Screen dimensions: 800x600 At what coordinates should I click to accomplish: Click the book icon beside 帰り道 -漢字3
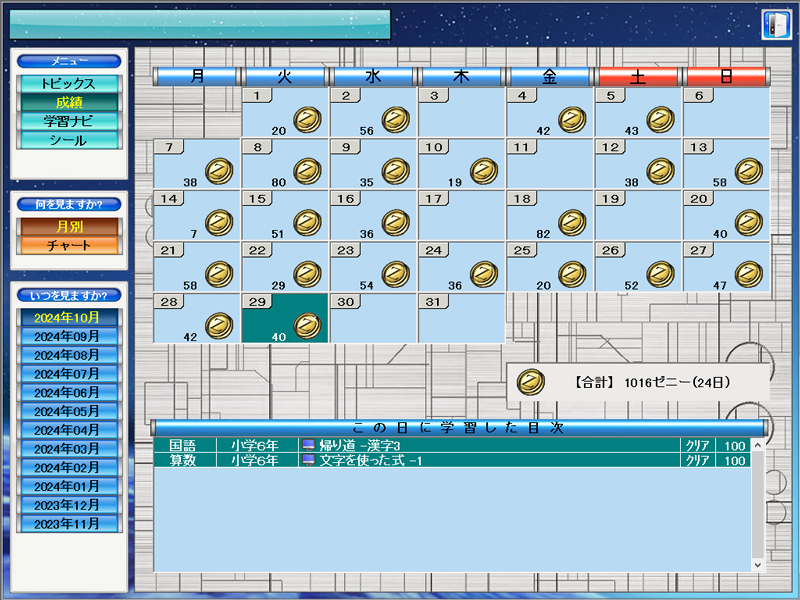click(308, 445)
